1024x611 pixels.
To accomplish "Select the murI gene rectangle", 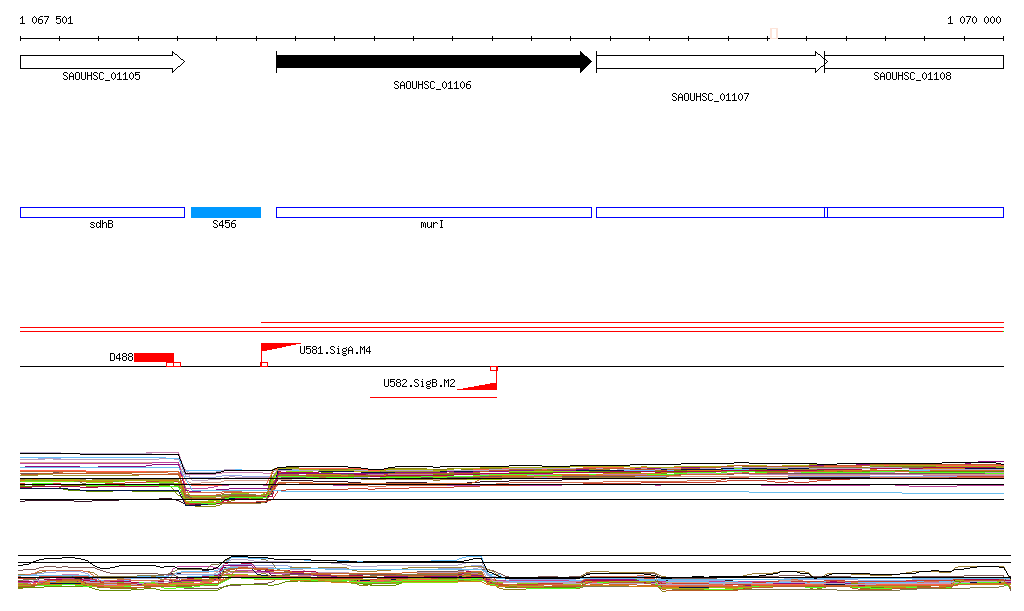I will coord(433,212).
